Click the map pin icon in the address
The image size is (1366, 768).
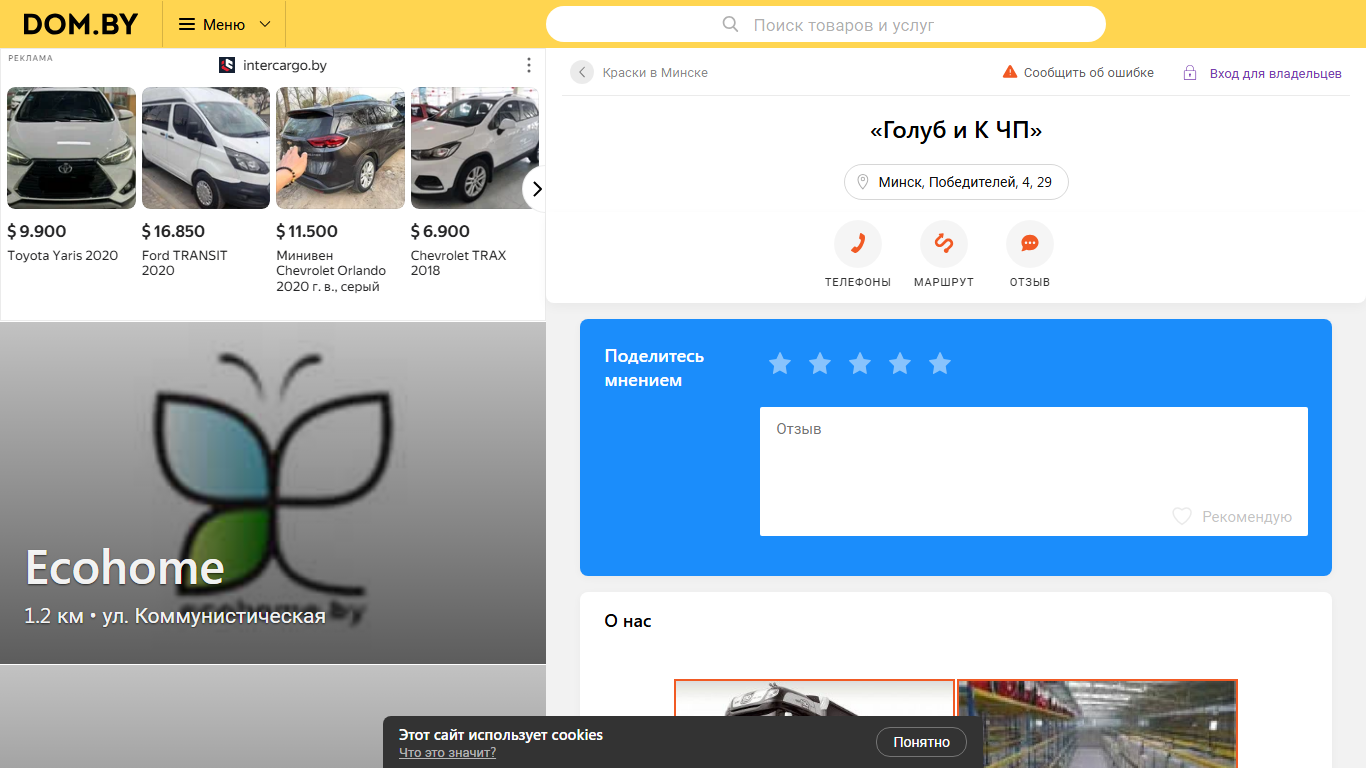pyautogui.click(x=863, y=182)
